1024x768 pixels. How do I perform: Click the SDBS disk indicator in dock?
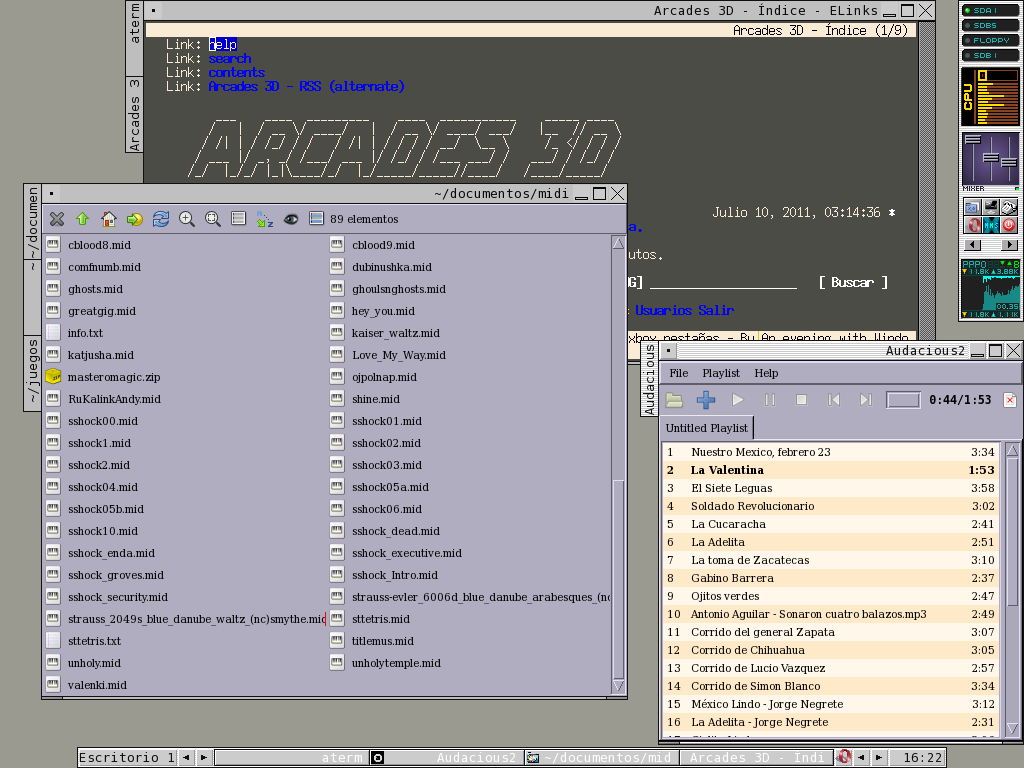990,25
